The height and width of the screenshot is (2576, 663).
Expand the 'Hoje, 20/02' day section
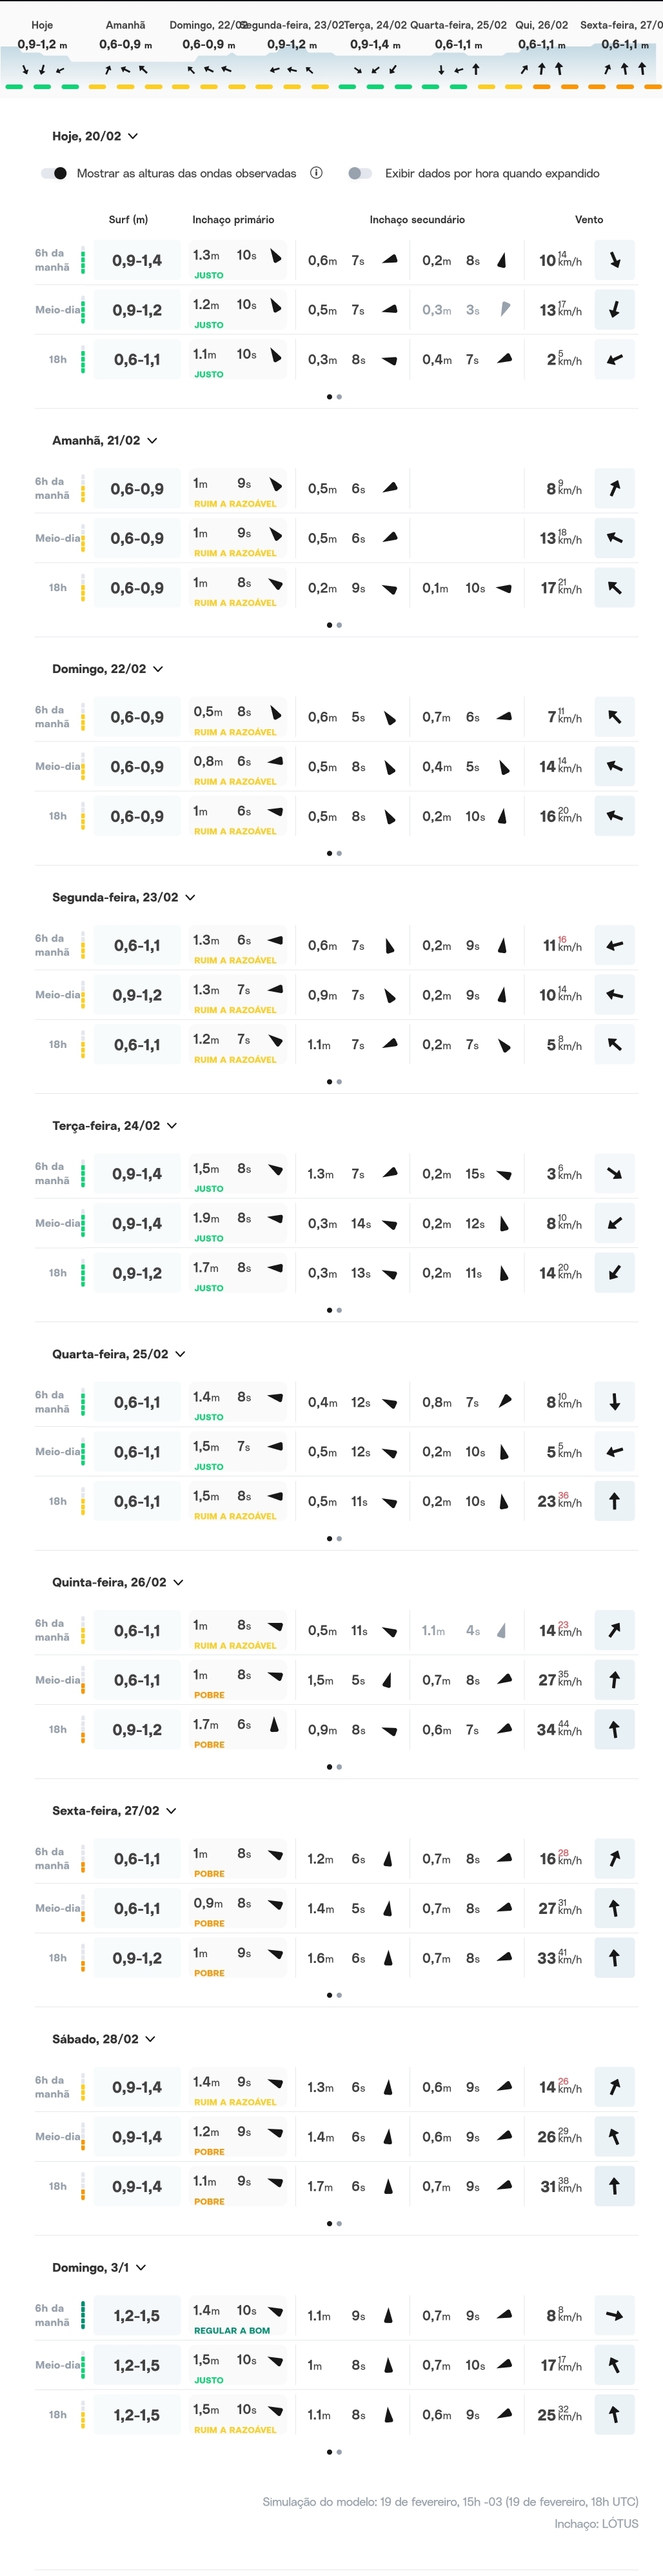click(x=133, y=136)
